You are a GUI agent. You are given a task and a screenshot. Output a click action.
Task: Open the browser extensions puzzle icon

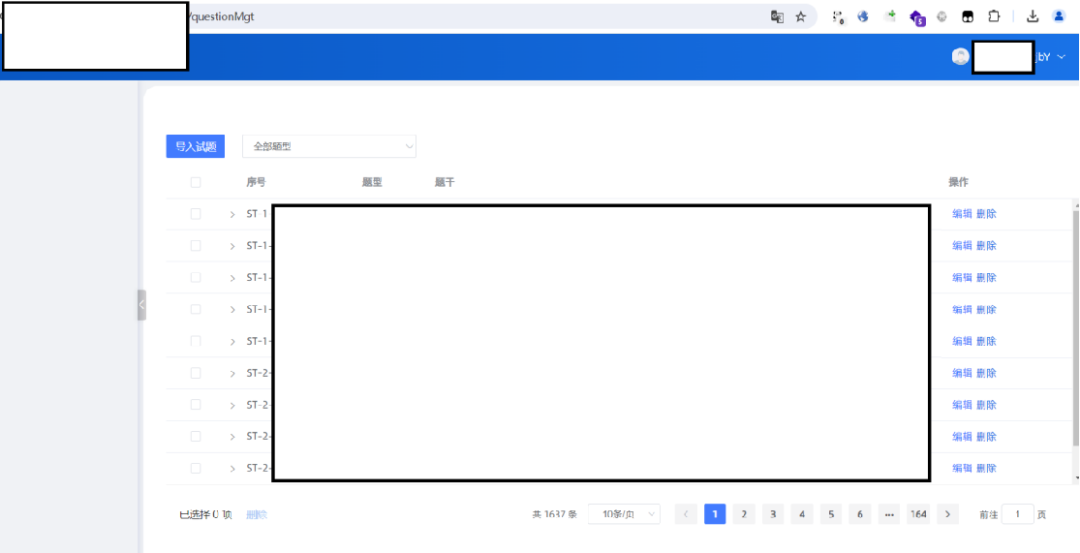tap(994, 17)
